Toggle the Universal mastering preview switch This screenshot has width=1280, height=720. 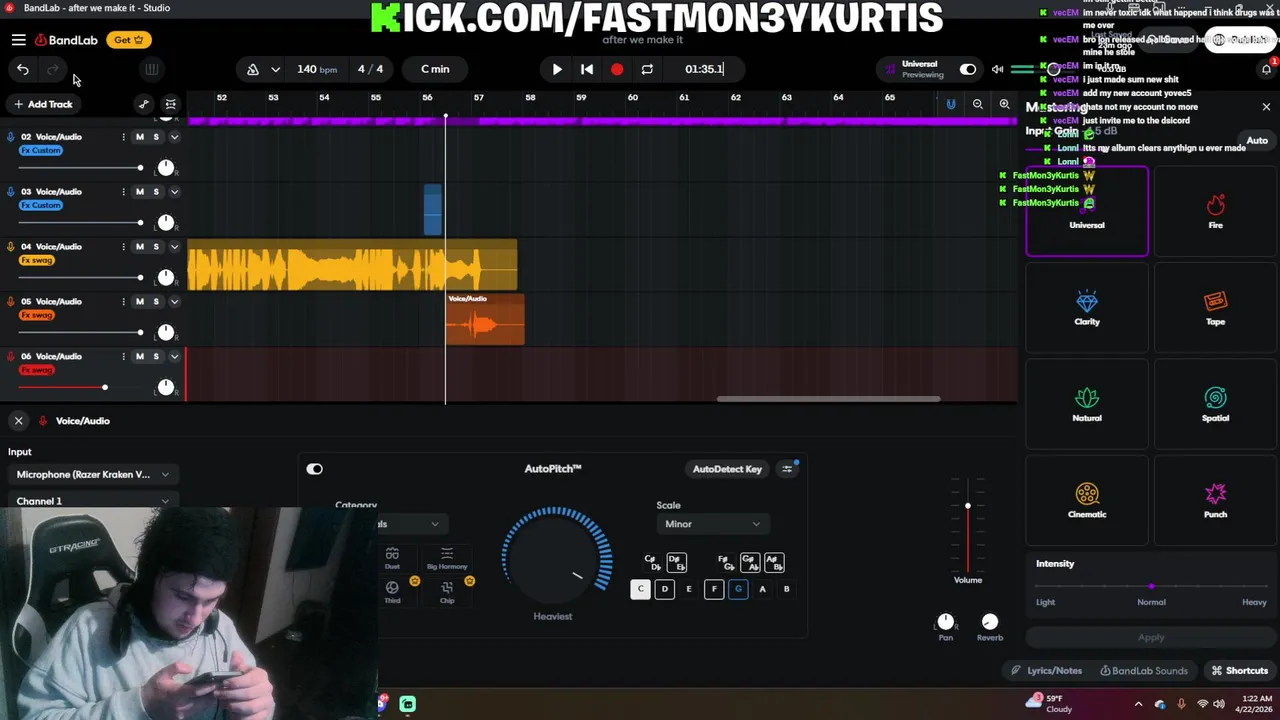point(968,69)
